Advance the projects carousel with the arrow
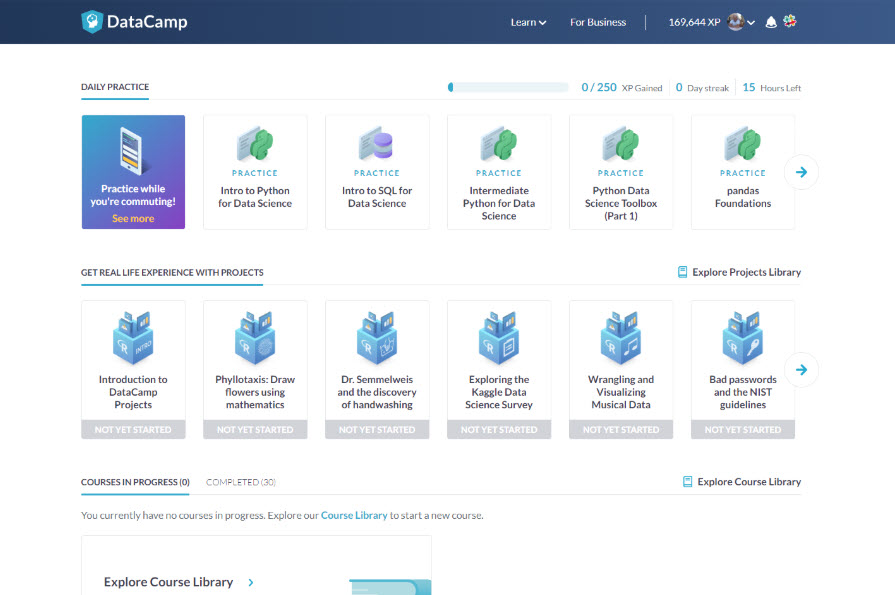This screenshot has width=895, height=595. (801, 370)
